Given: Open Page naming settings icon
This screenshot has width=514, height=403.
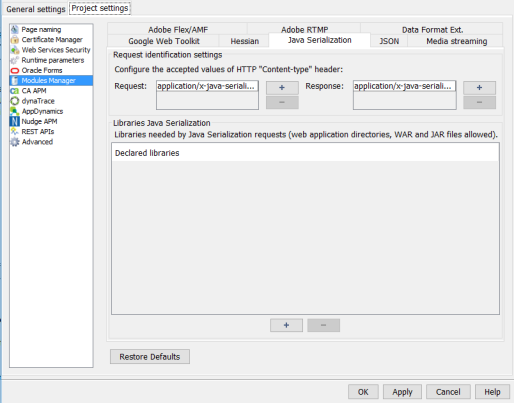Looking at the screenshot, I should click(x=15, y=29).
